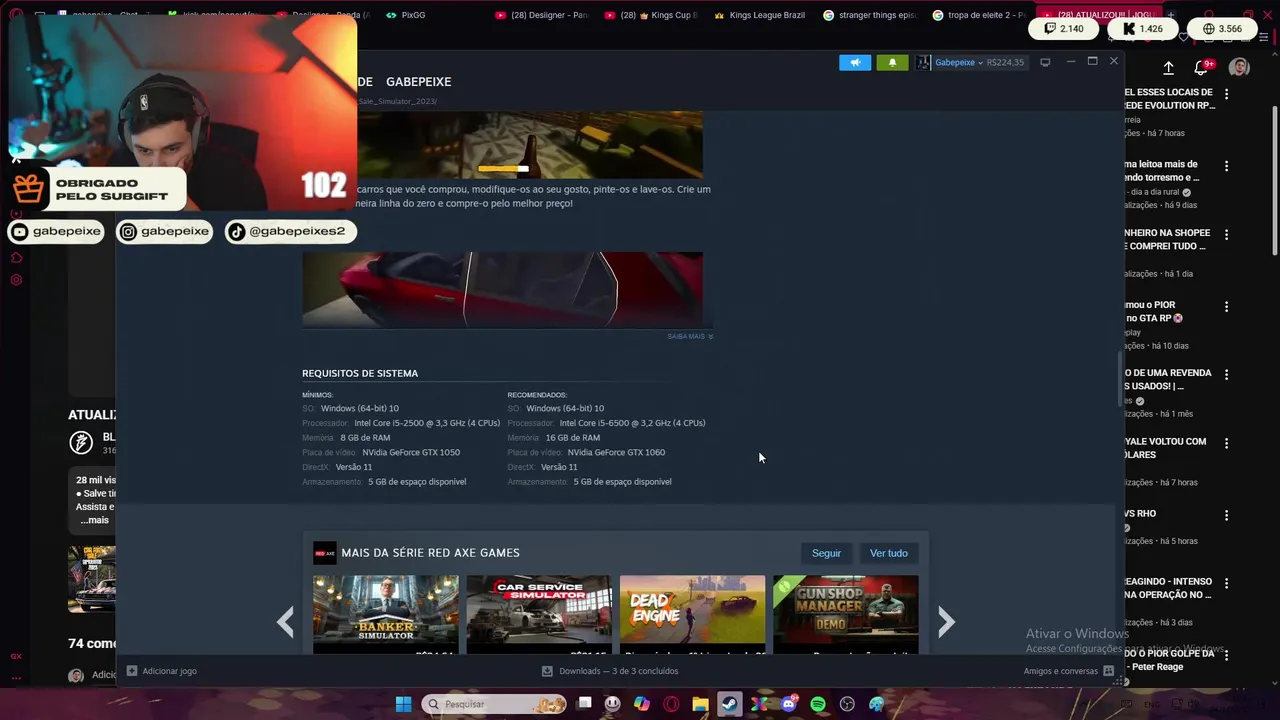1280x720 pixels.
Task: Open Discord from the taskbar
Action: 789,704
